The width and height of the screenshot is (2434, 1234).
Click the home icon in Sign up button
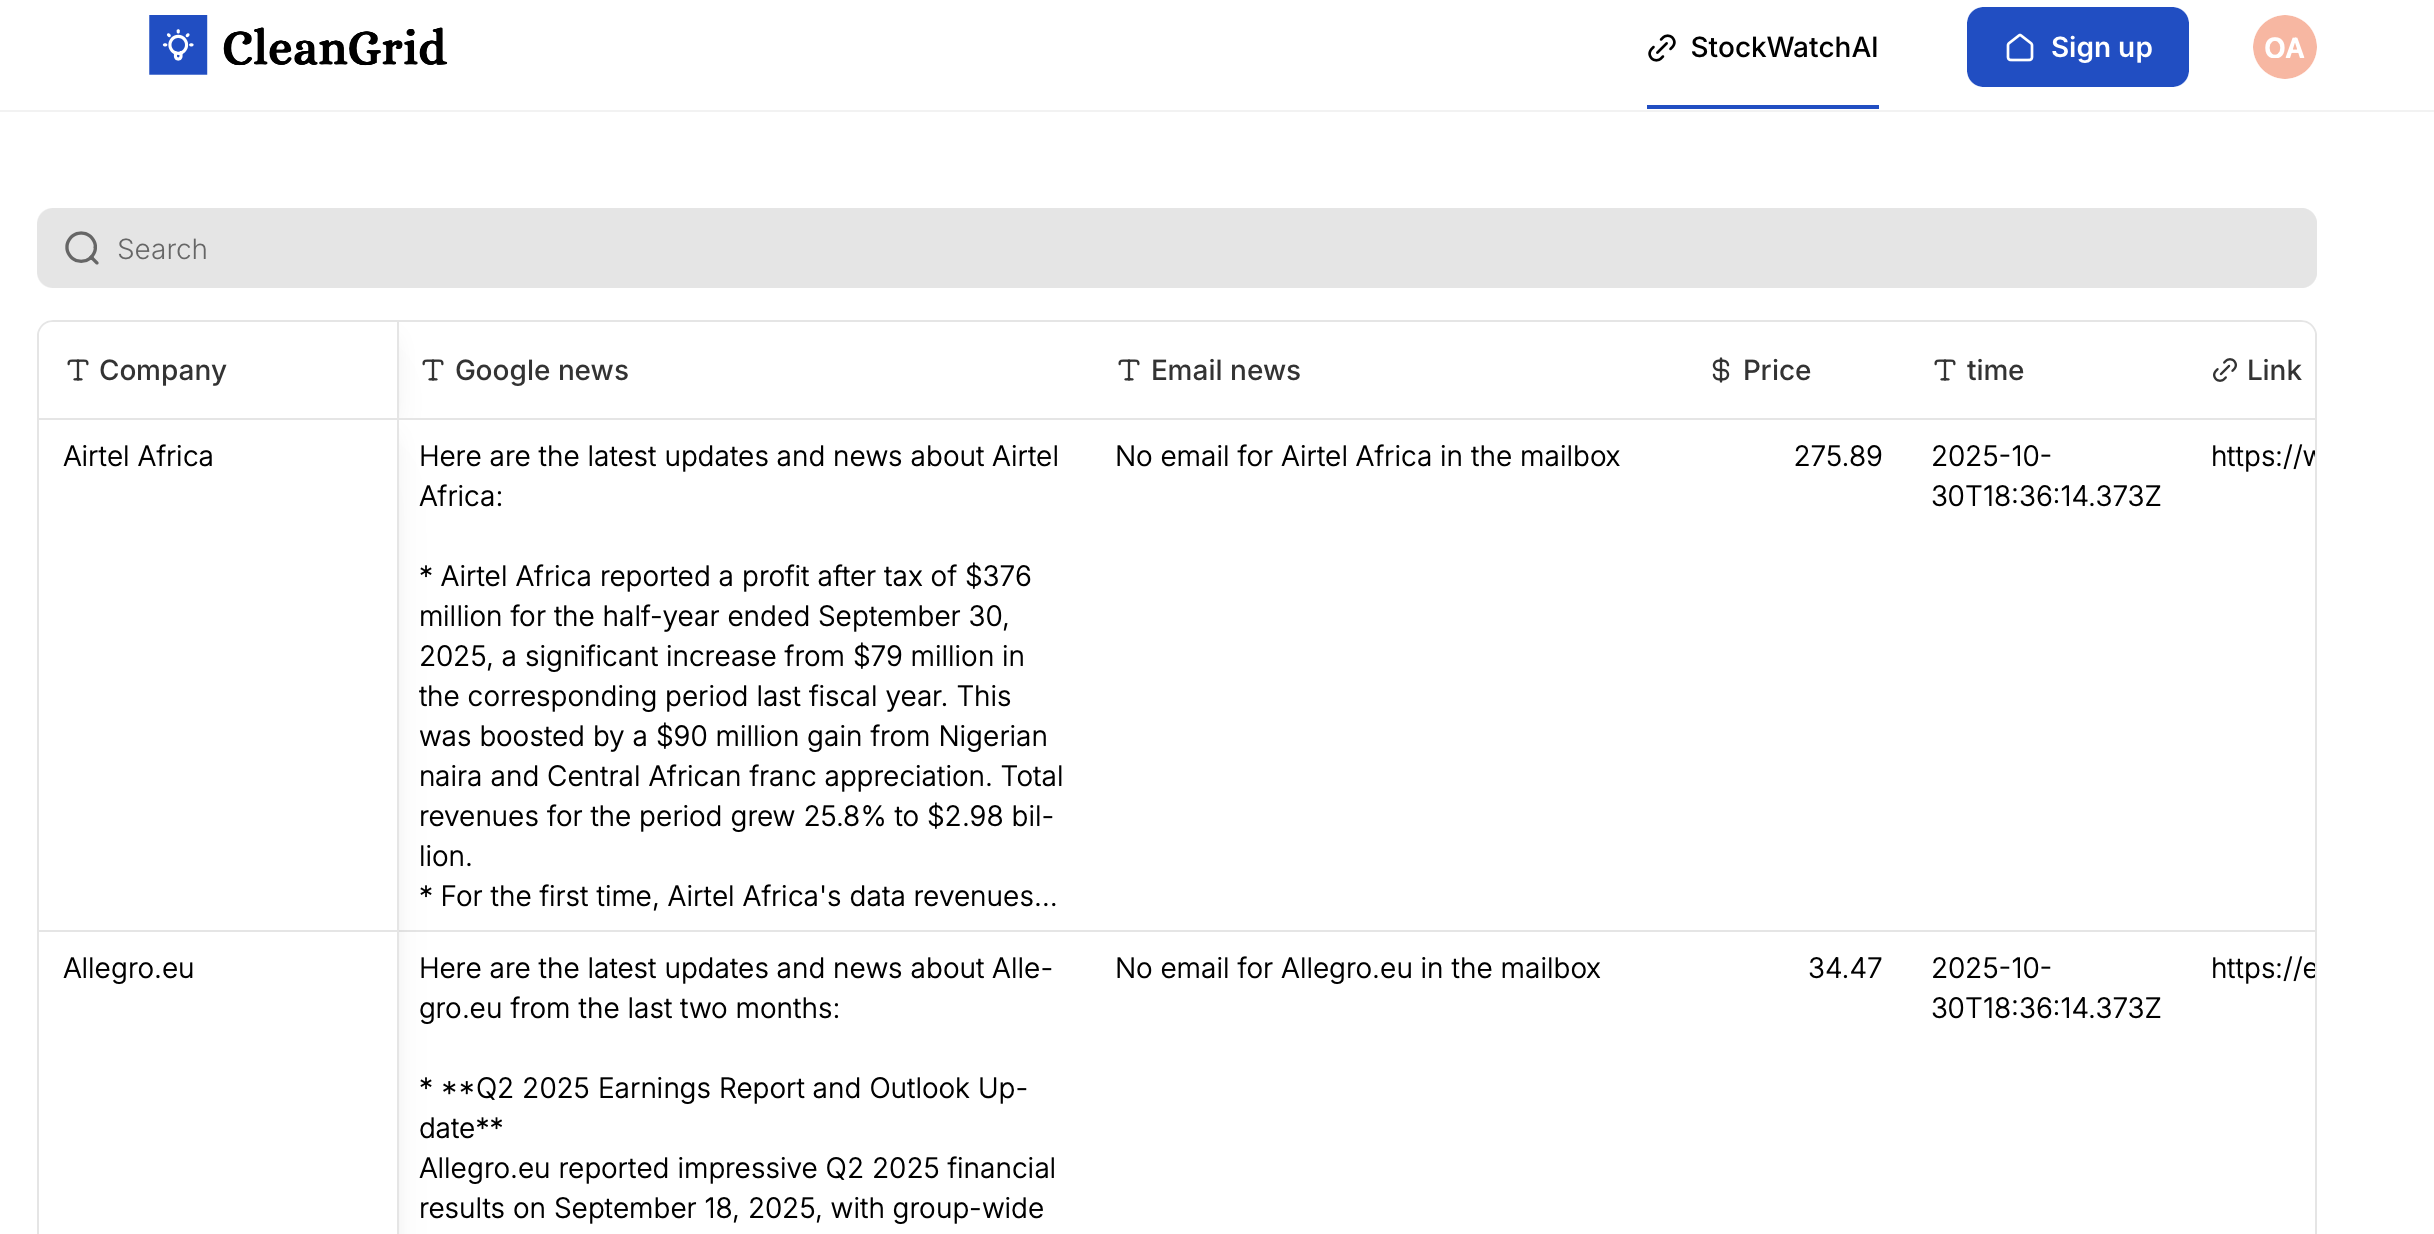(2019, 48)
